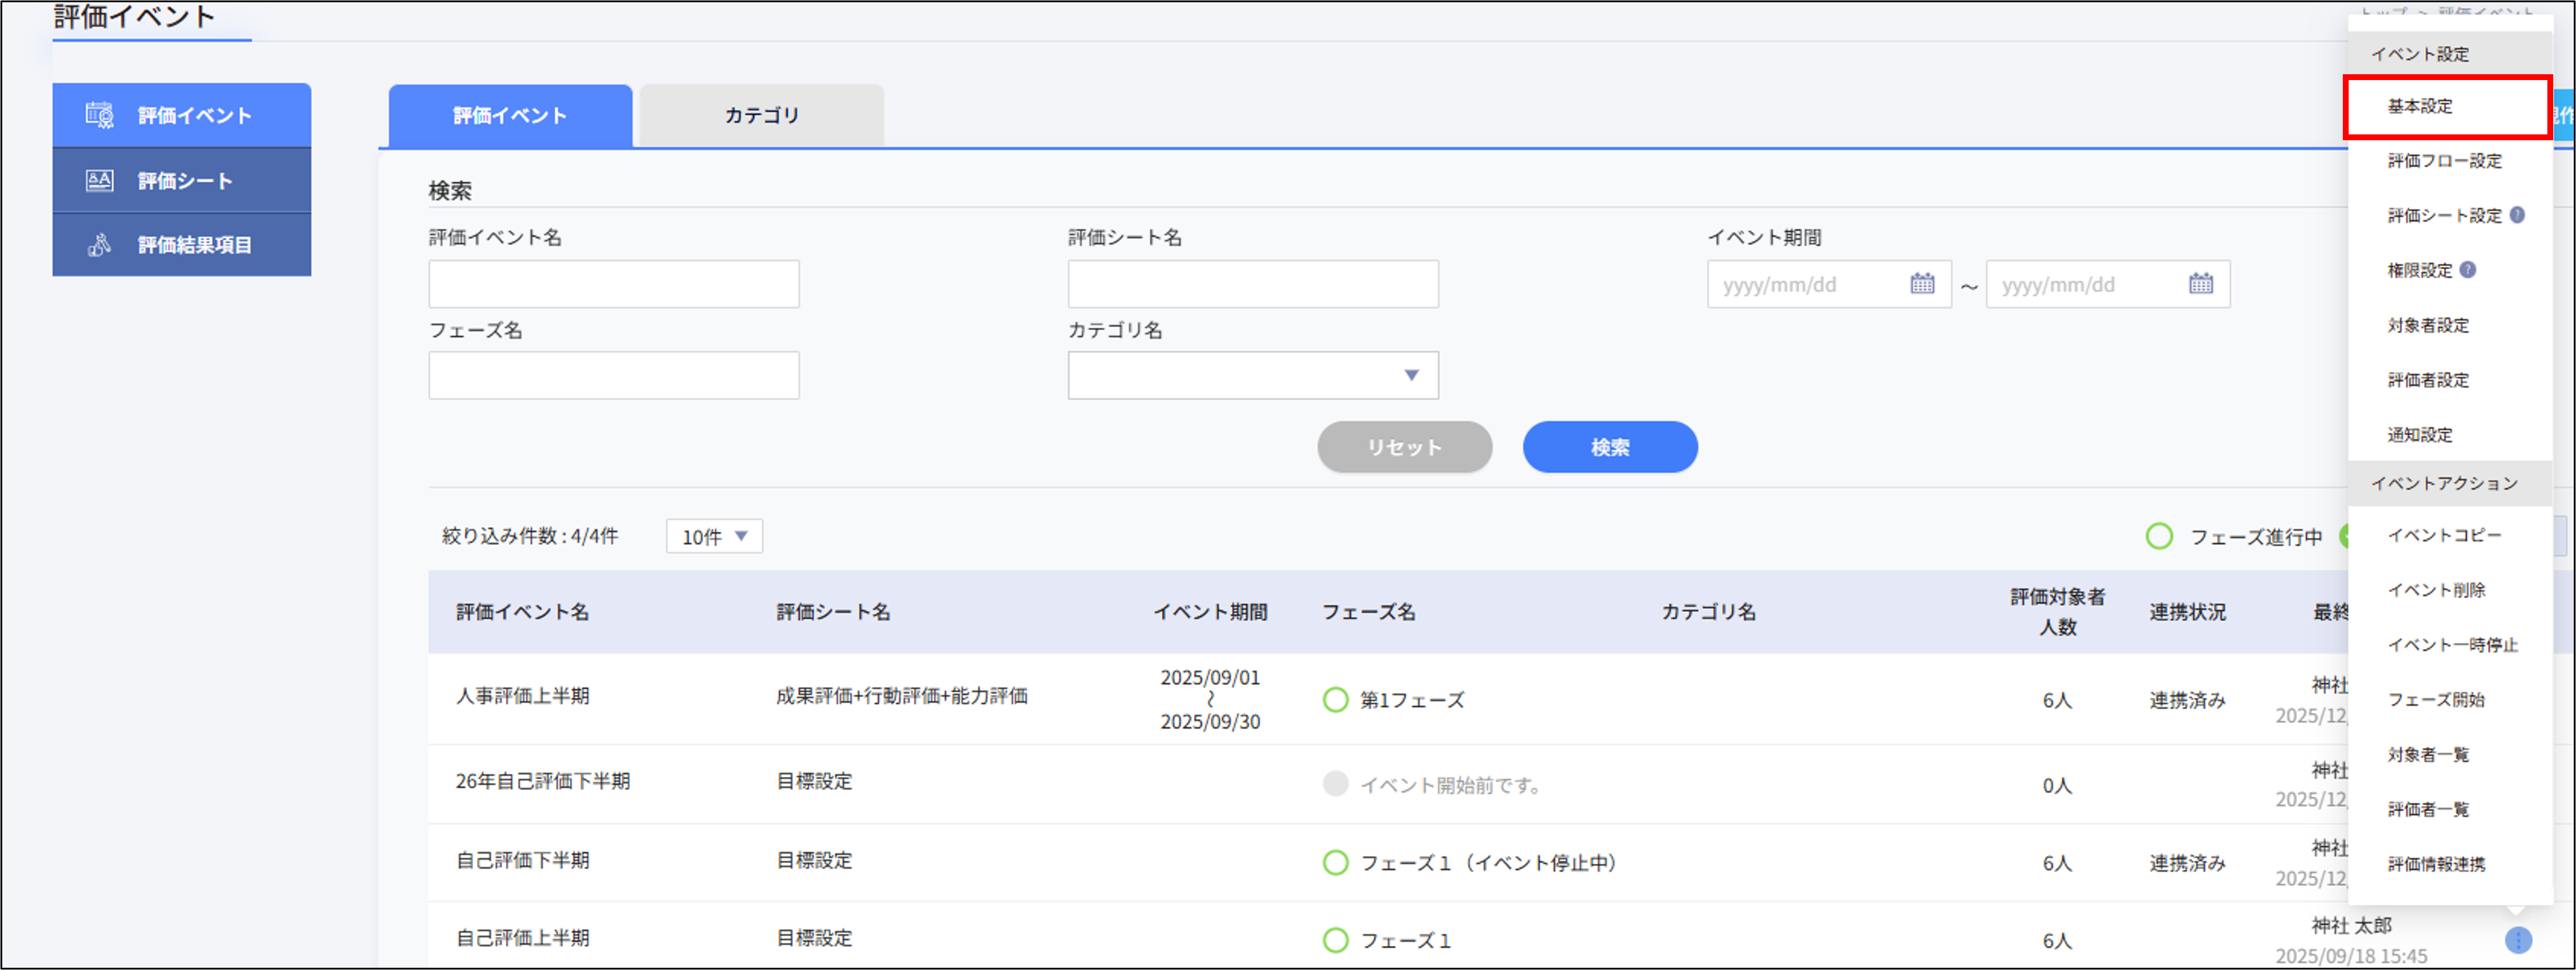Image resolution: width=2576 pixels, height=970 pixels.
Task: Expand the 10件 results-per-page dropdown
Action: pos(713,536)
